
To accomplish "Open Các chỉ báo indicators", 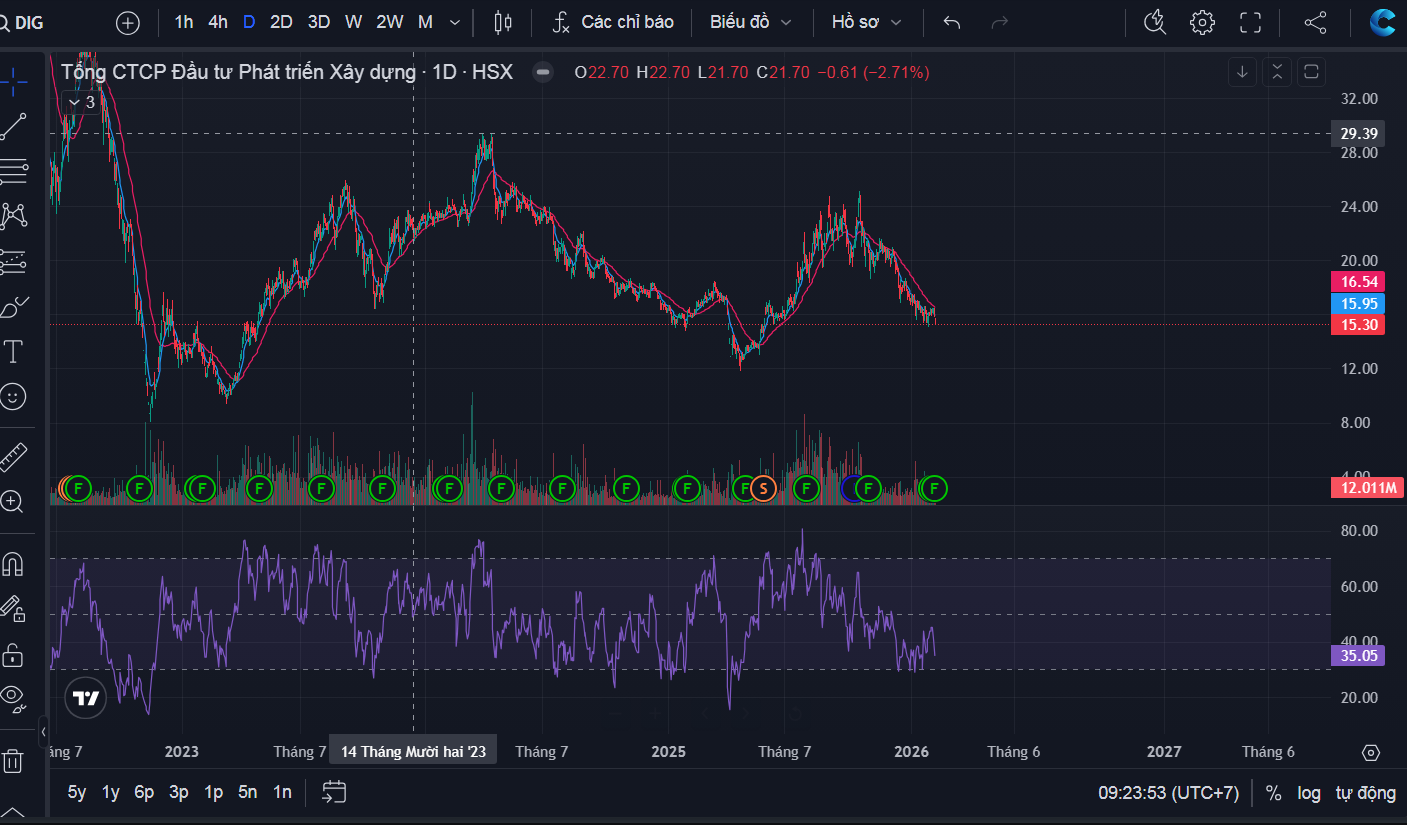I will click(614, 22).
